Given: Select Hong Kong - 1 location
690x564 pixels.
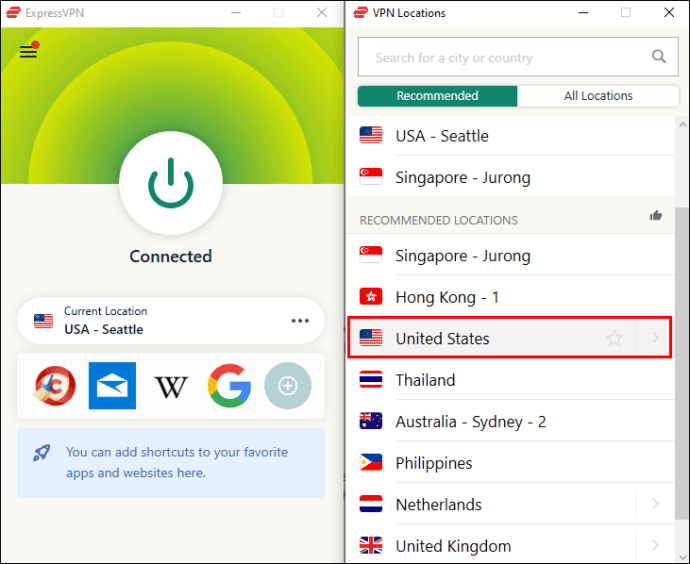Looking at the screenshot, I should [510, 297].
